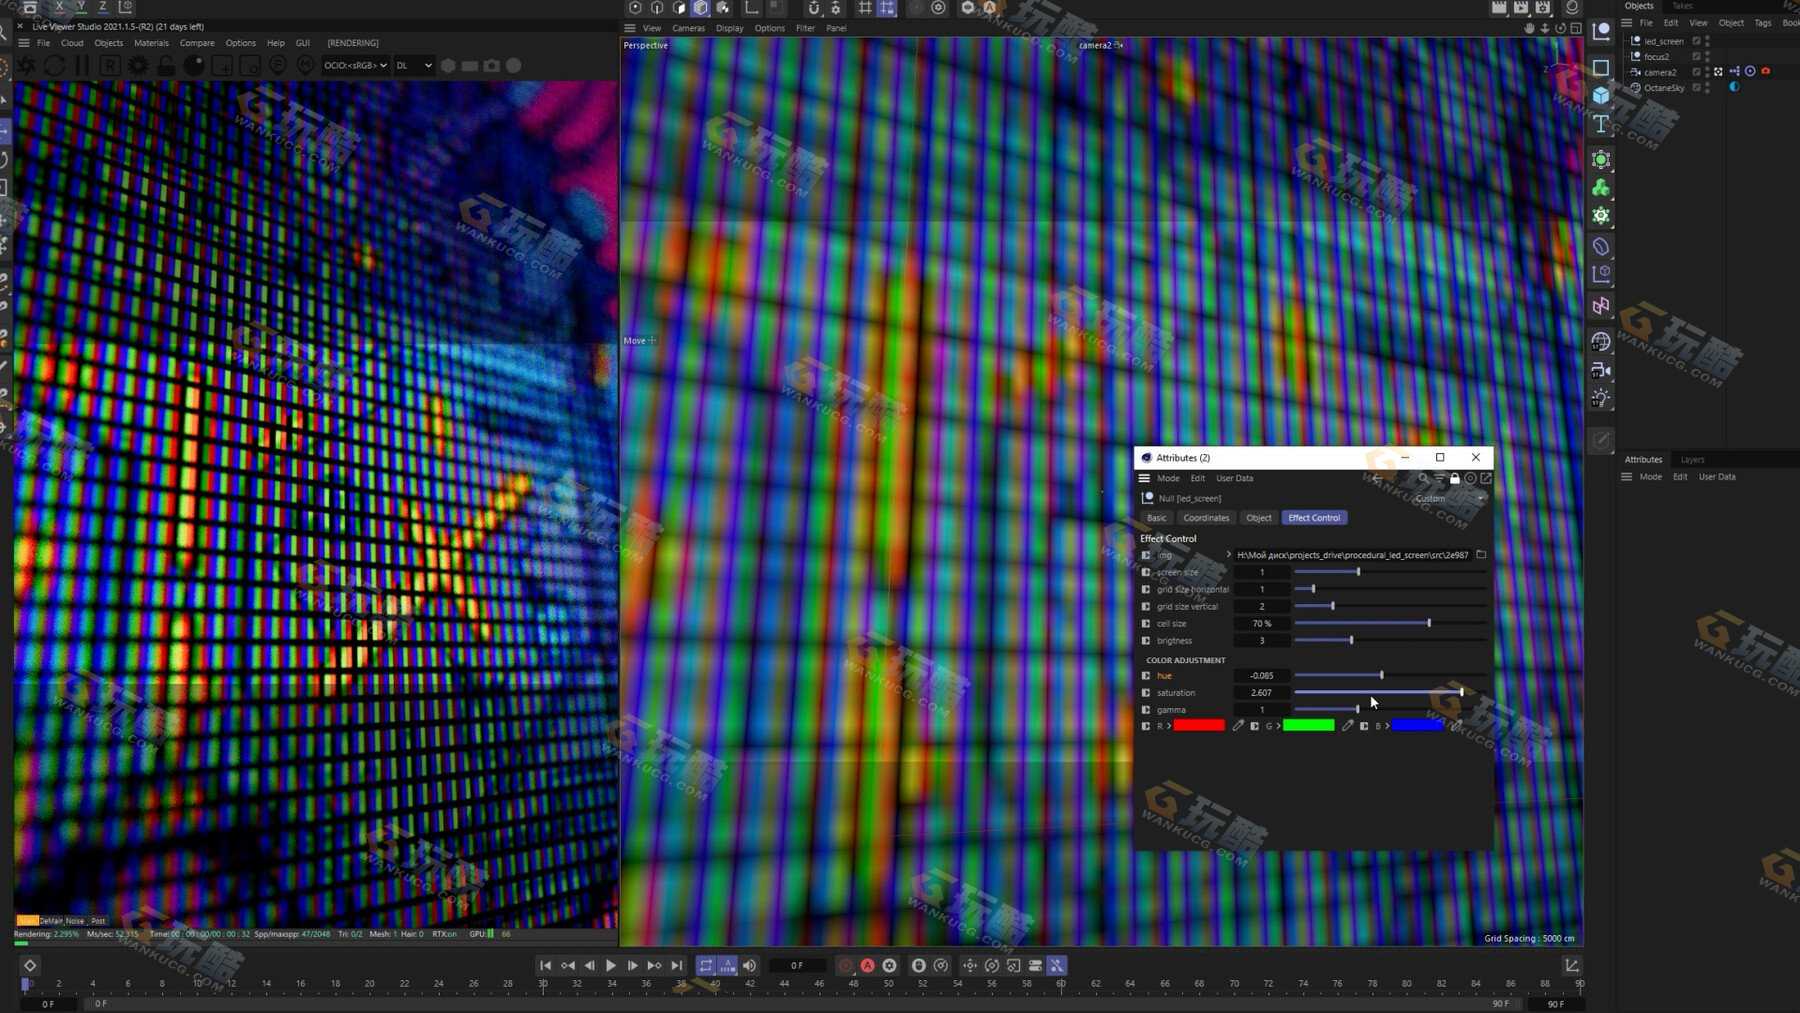
Task: Open the viewport Cameras menu
Action: pyautogui.click(x=688, y=28)
